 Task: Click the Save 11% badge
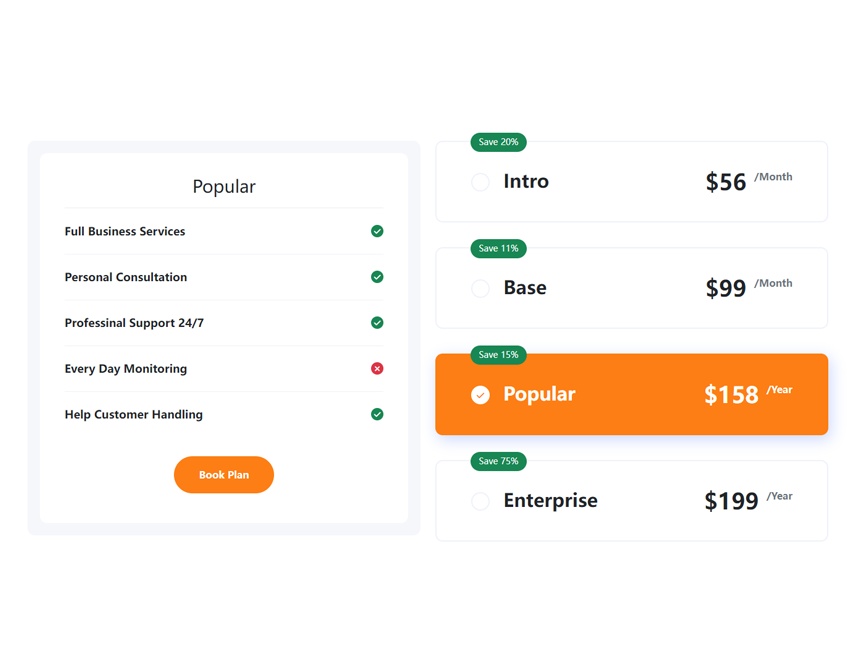[498, 249]
